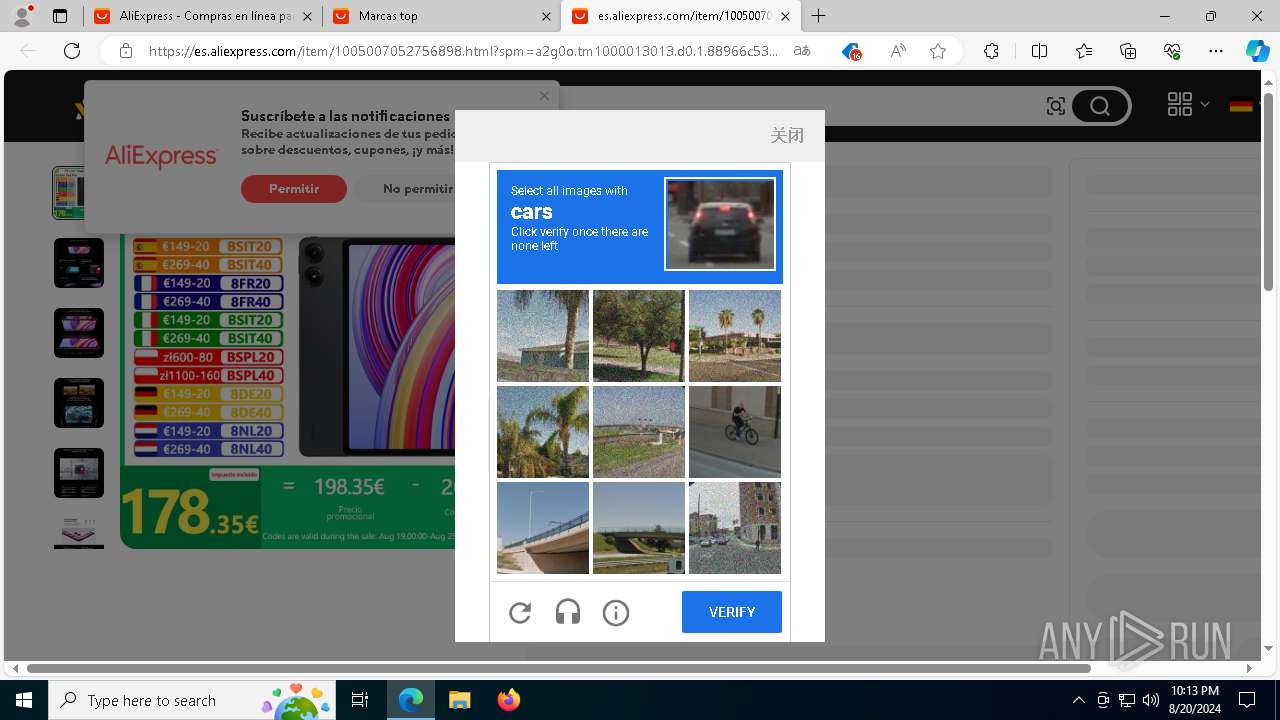Open the captcha help info icon
Viewport: 1280px width, 720px height.
click(616, 612)
